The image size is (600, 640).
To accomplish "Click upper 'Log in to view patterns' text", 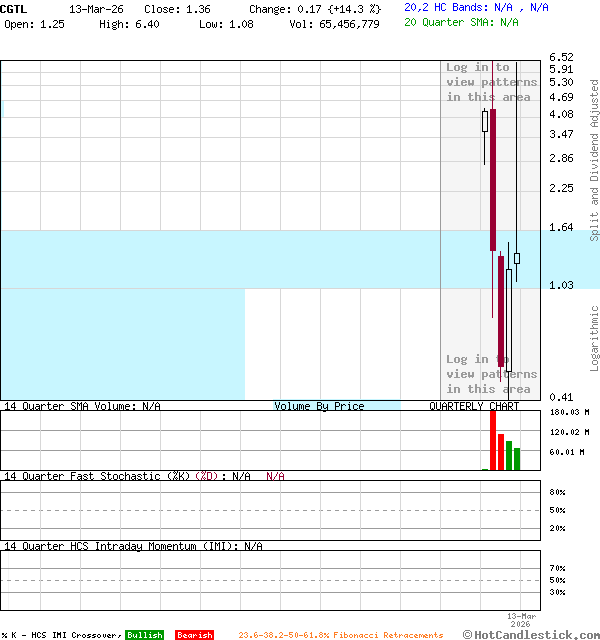I will (491, 83).
